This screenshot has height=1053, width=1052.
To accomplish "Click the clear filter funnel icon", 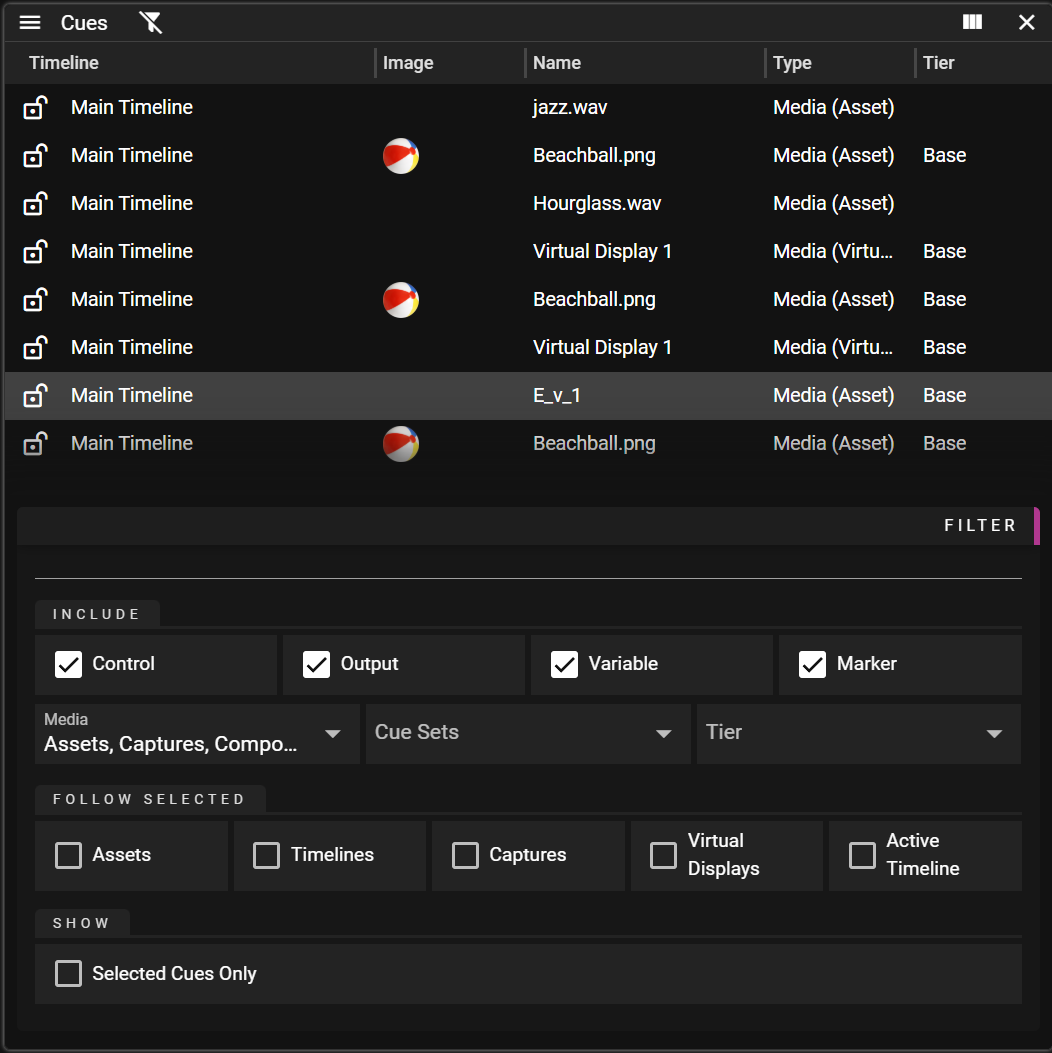I will coord(150,22).
